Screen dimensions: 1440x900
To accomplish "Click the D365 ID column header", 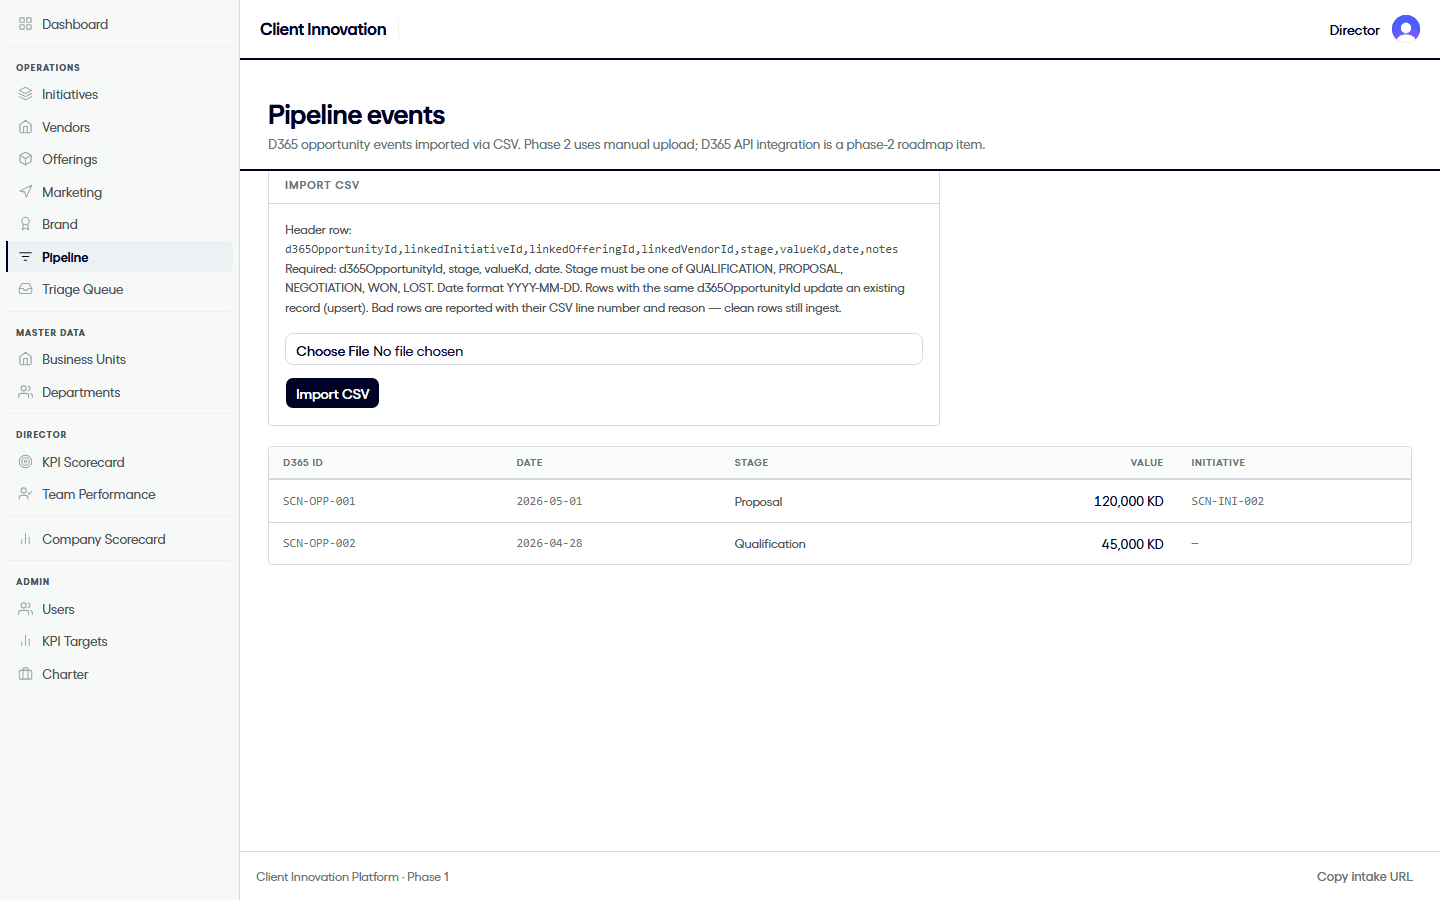I will (x=303, y=463).
